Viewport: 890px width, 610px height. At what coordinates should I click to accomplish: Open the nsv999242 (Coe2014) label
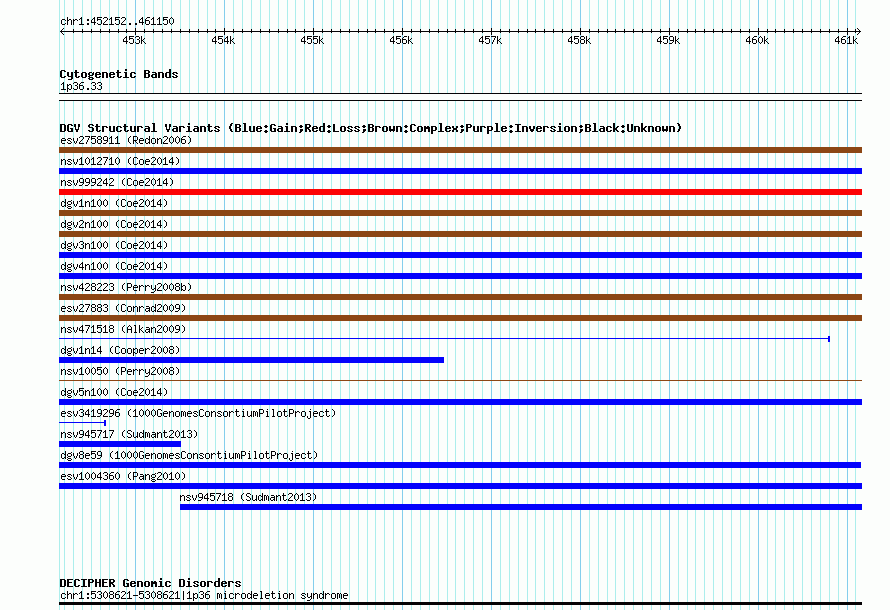[x=117, y=182]
